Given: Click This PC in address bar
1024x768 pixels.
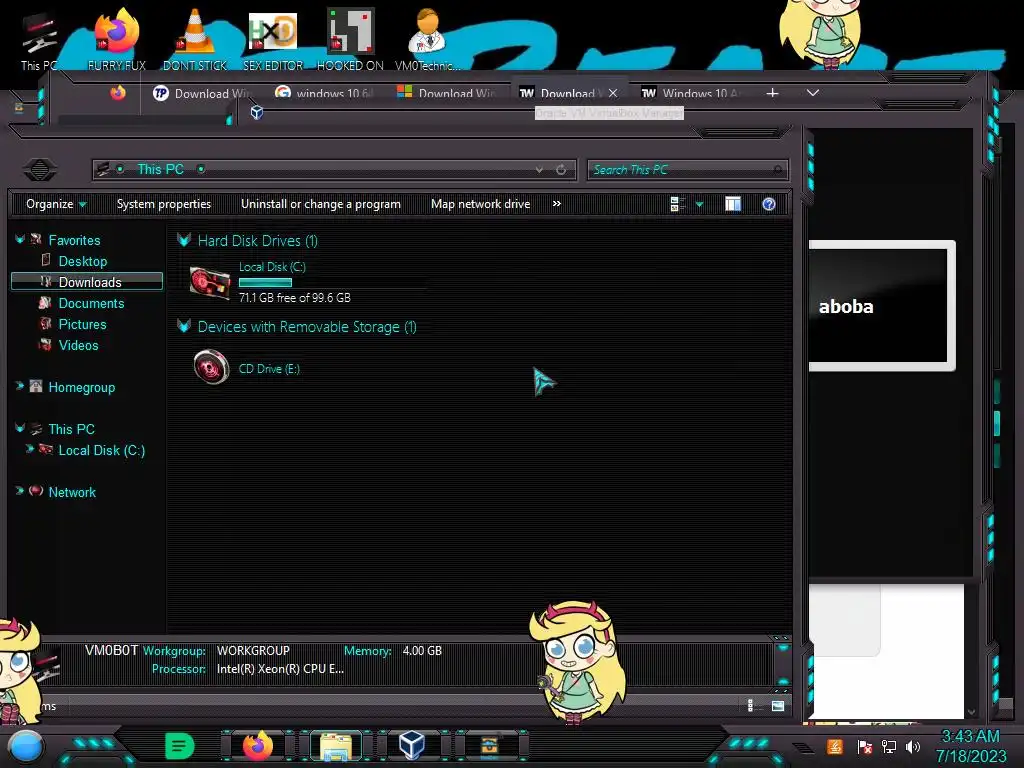Looking at the screenshot, I should click(x=161, y=170).
